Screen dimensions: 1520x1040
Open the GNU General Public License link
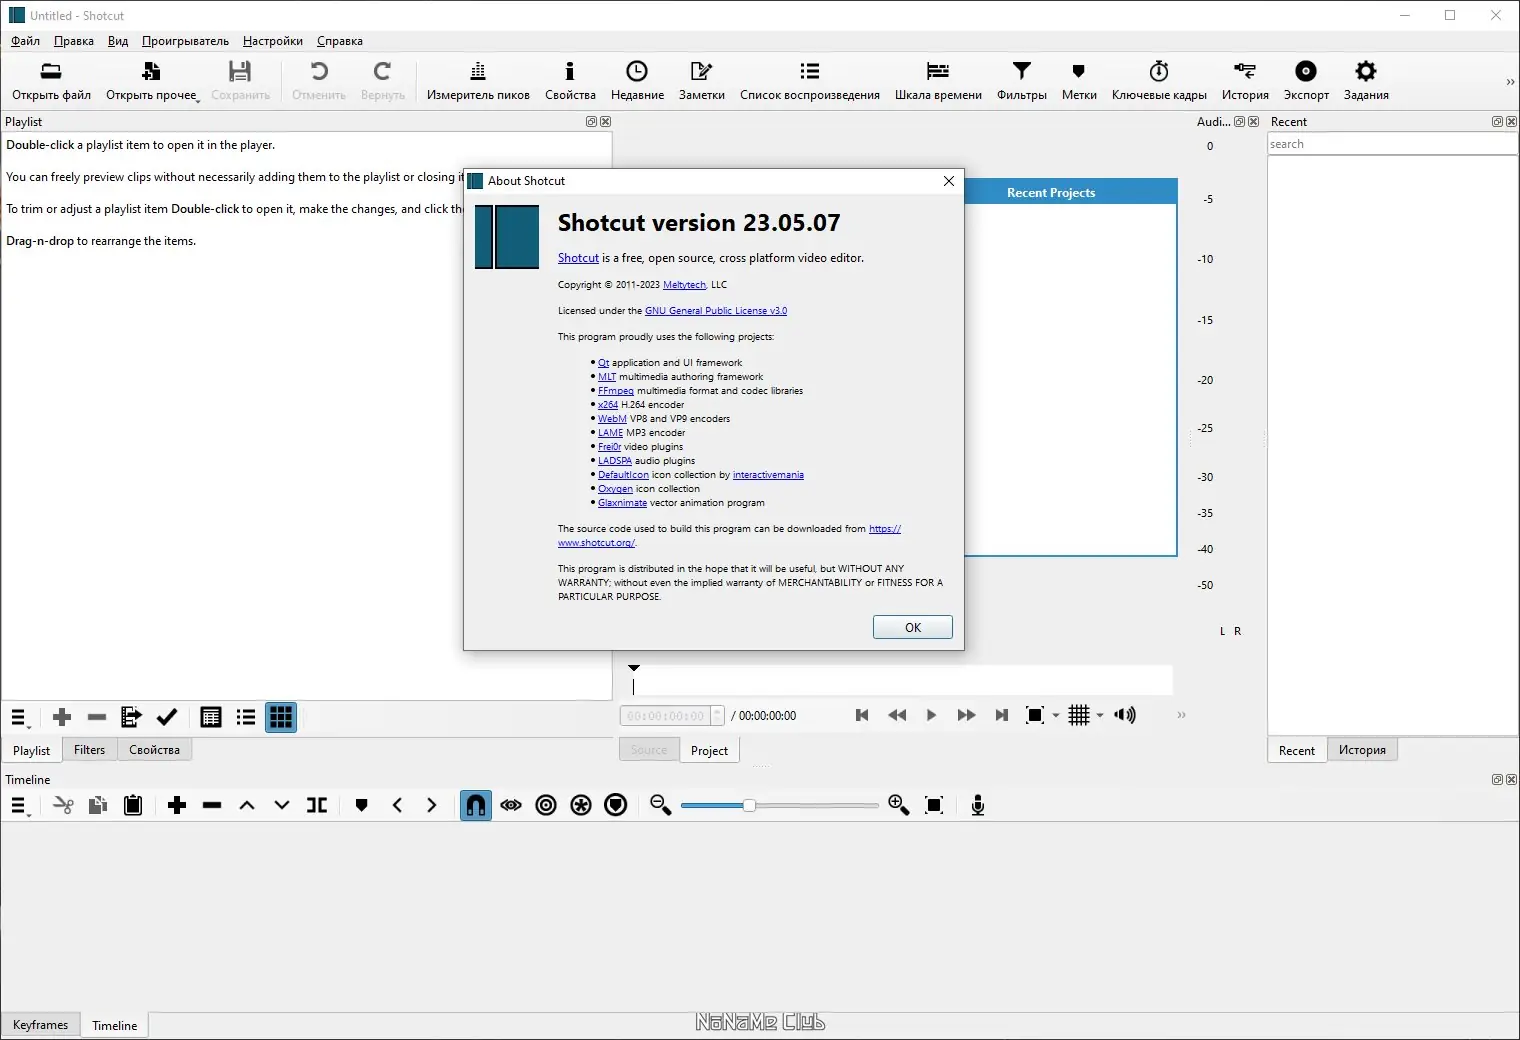coord(715,311)
